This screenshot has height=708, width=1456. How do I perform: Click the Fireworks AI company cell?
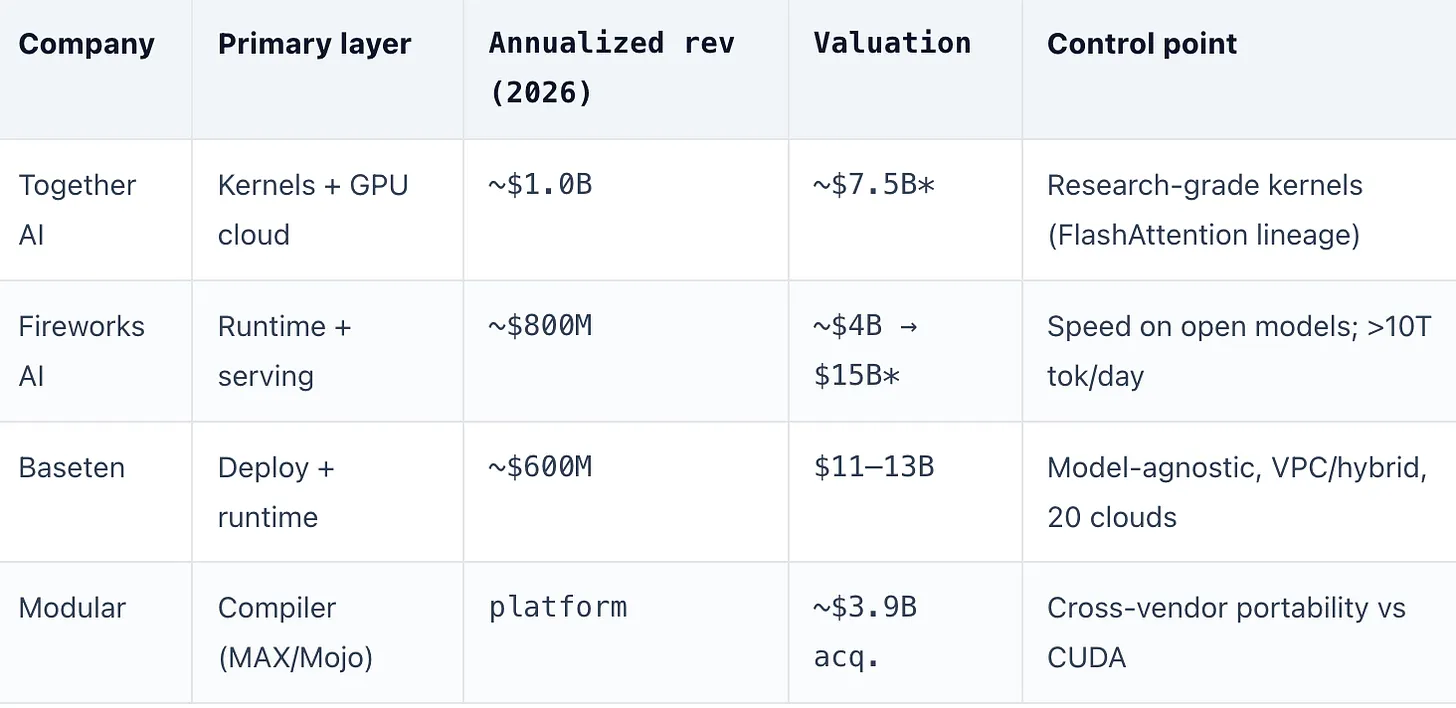[82, 351]
